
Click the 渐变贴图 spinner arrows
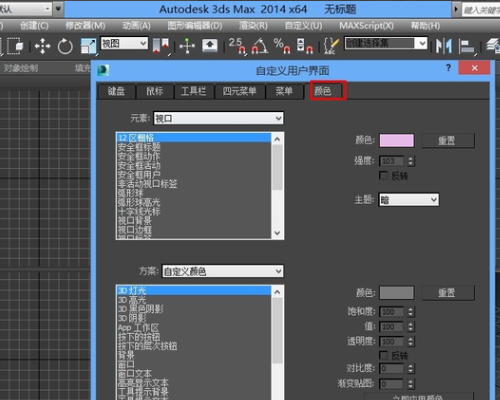click(411, 384)
